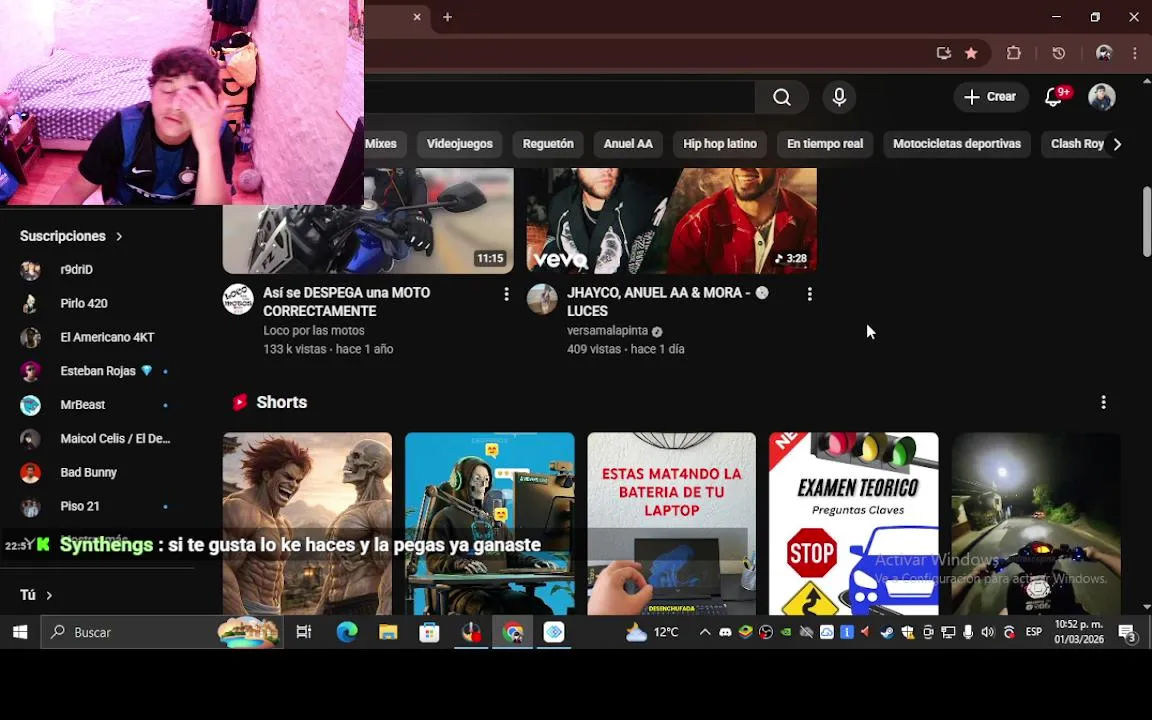
Task: Show hidden system tray icons
Action: 705,632
